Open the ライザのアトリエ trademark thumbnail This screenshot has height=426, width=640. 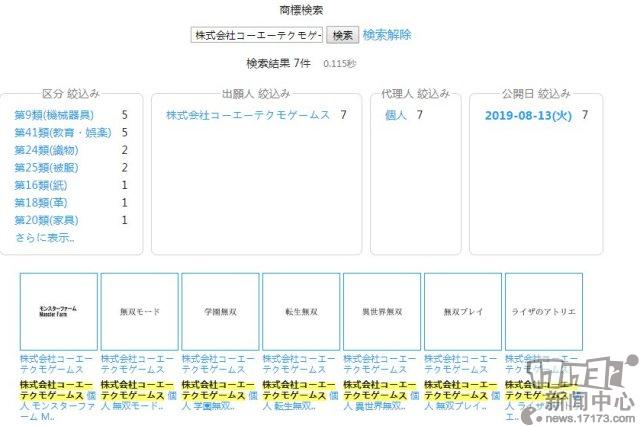[544, 312]
